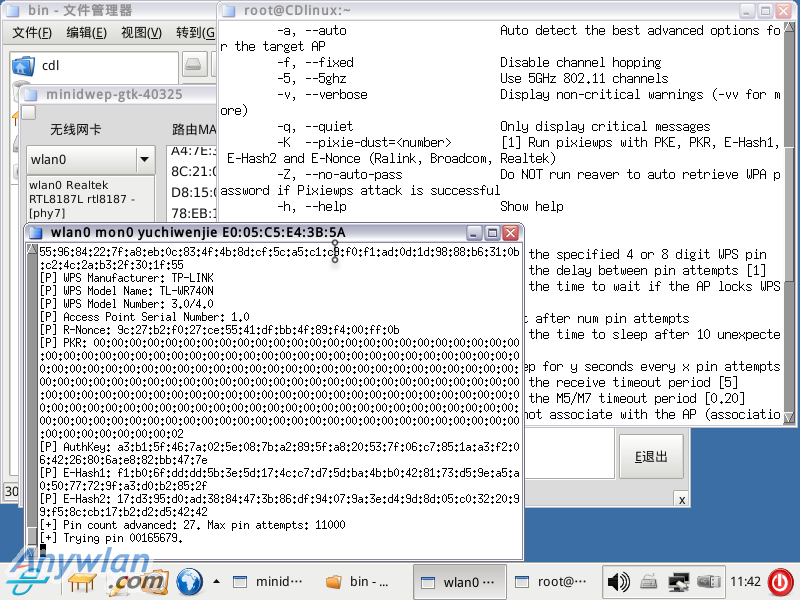Click the drive icon button in file manager
This screenshot has height=600, width=800.
(194, 65)
